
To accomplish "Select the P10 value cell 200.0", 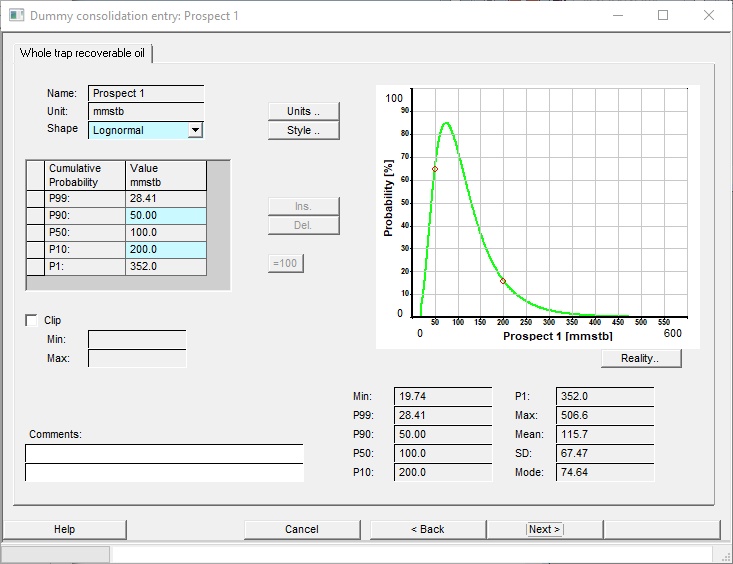I will point(166,249).
